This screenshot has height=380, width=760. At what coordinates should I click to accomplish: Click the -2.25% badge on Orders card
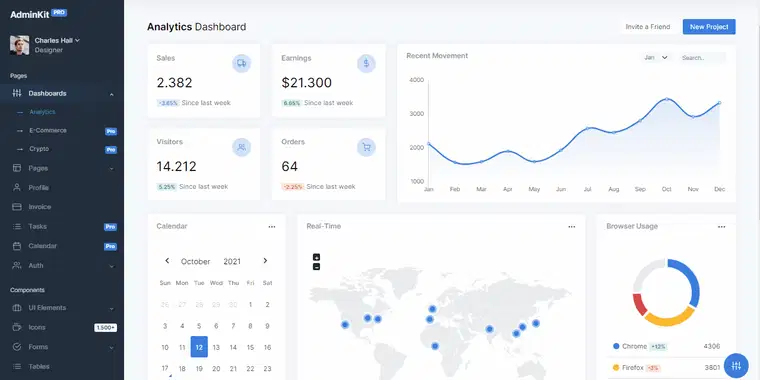tap(293, 187)
